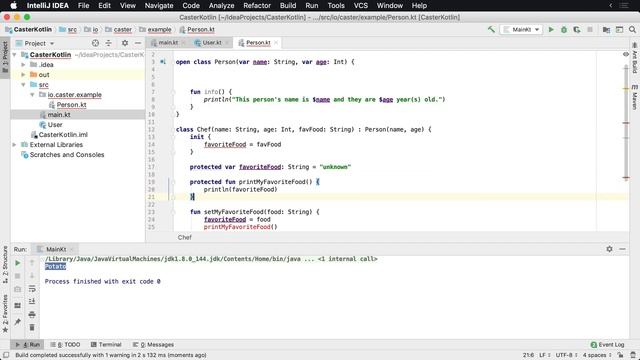Open the Project panel settings gear

tap(125, 43)
